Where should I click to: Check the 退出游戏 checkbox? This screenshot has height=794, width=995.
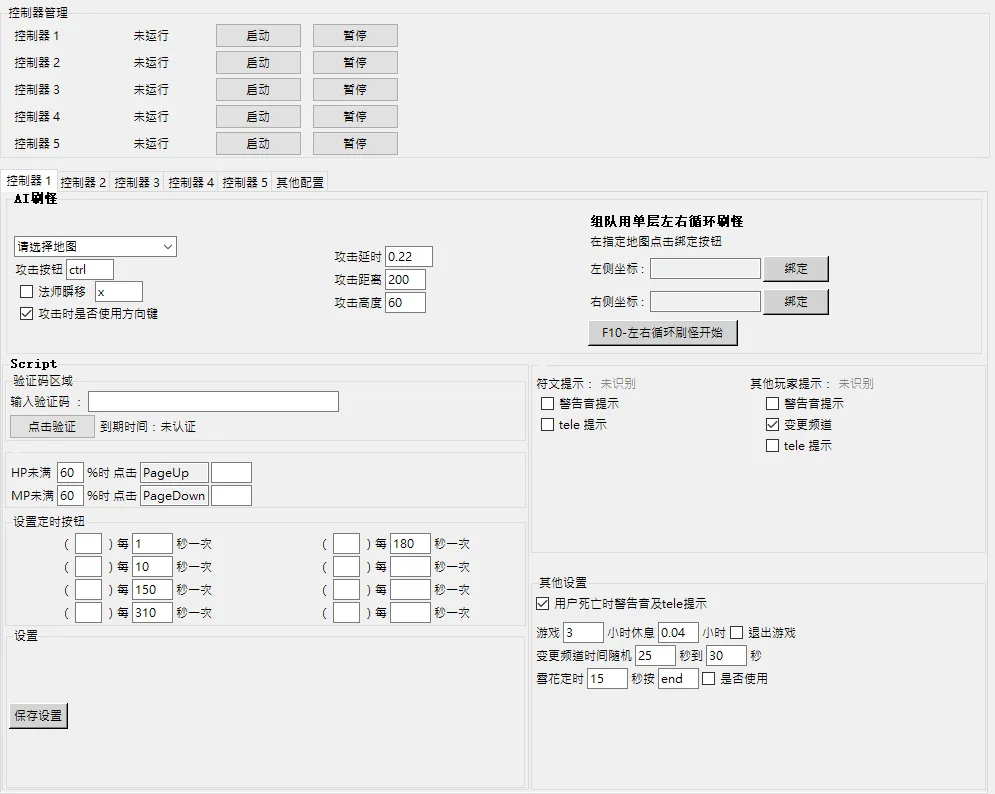737,632
